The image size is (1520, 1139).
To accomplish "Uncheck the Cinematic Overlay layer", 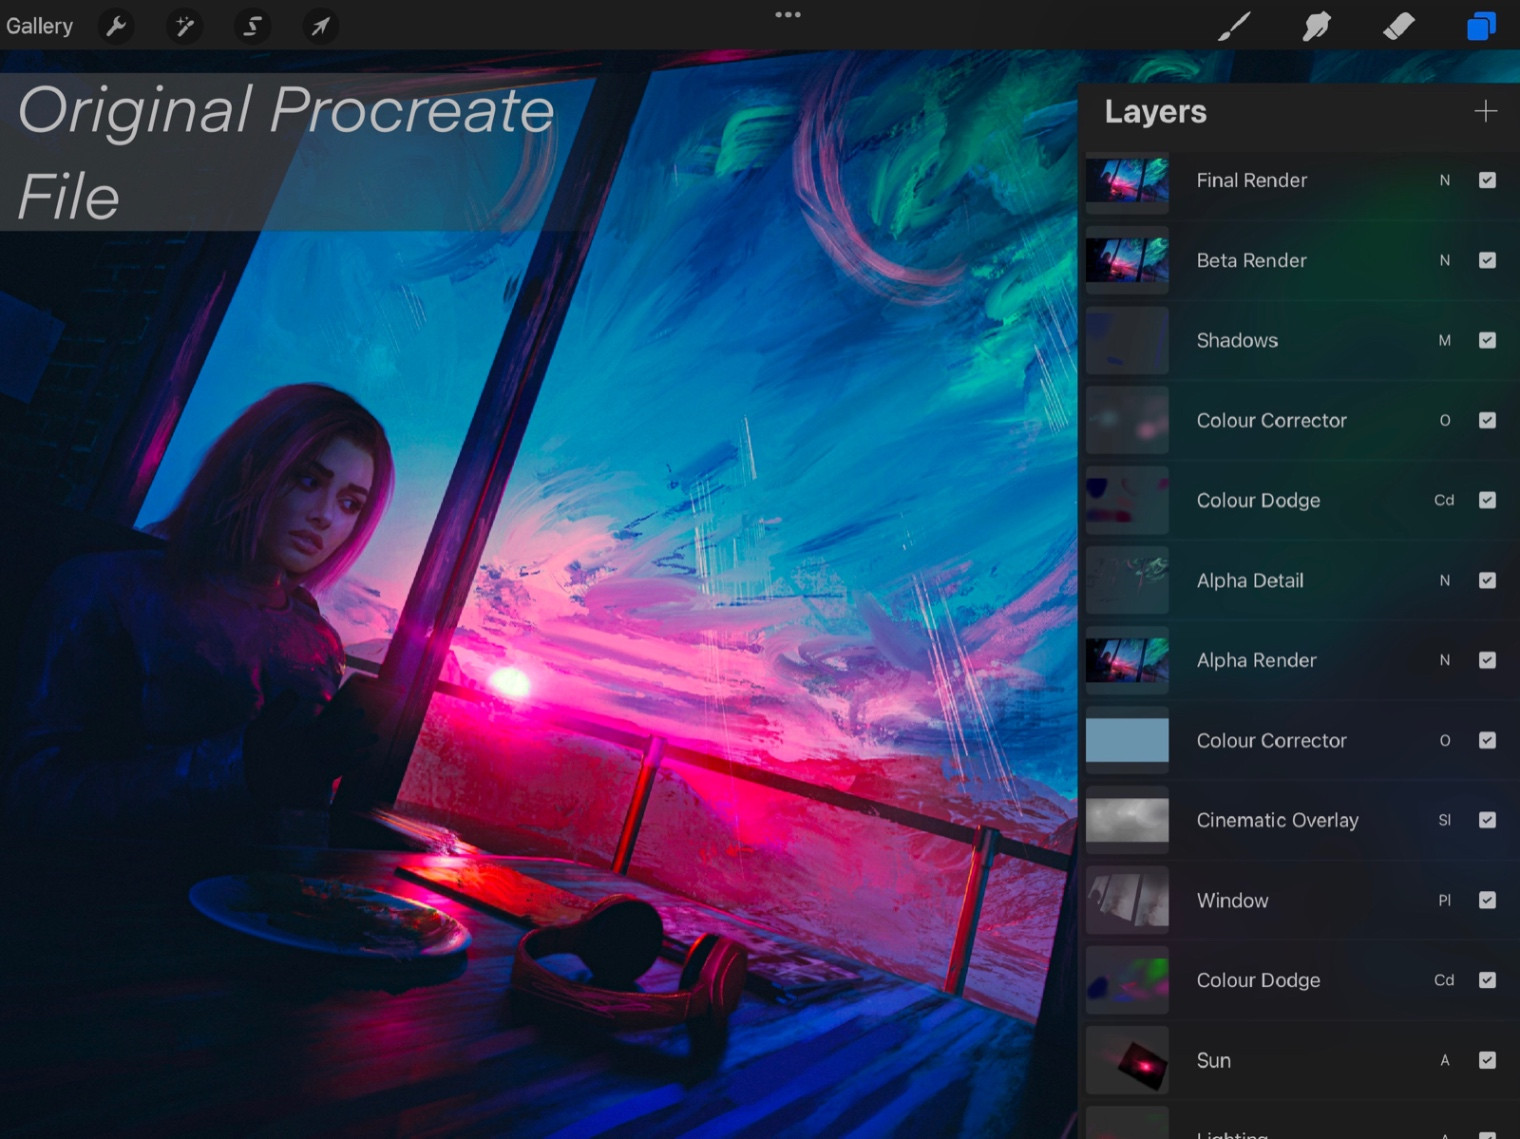I will tap(1487, 820).
